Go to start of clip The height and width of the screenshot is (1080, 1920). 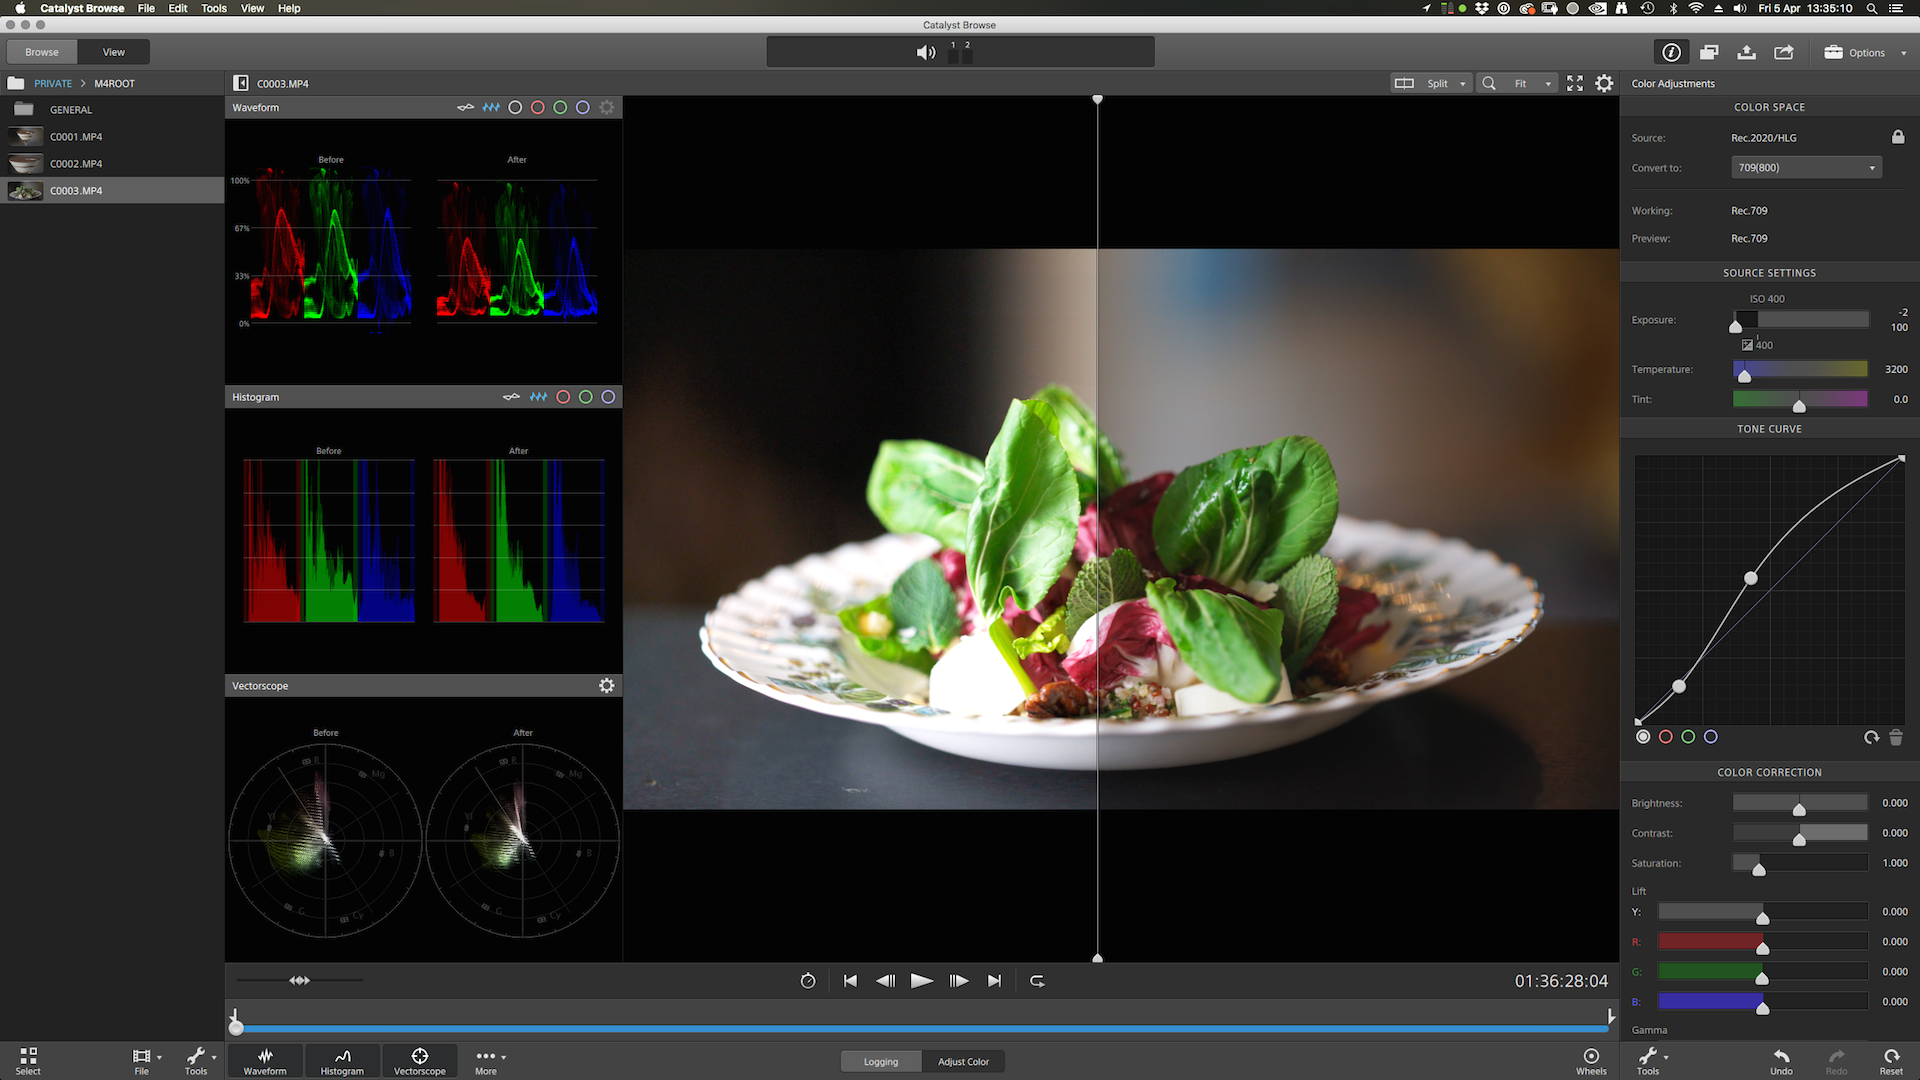[850, 981]
